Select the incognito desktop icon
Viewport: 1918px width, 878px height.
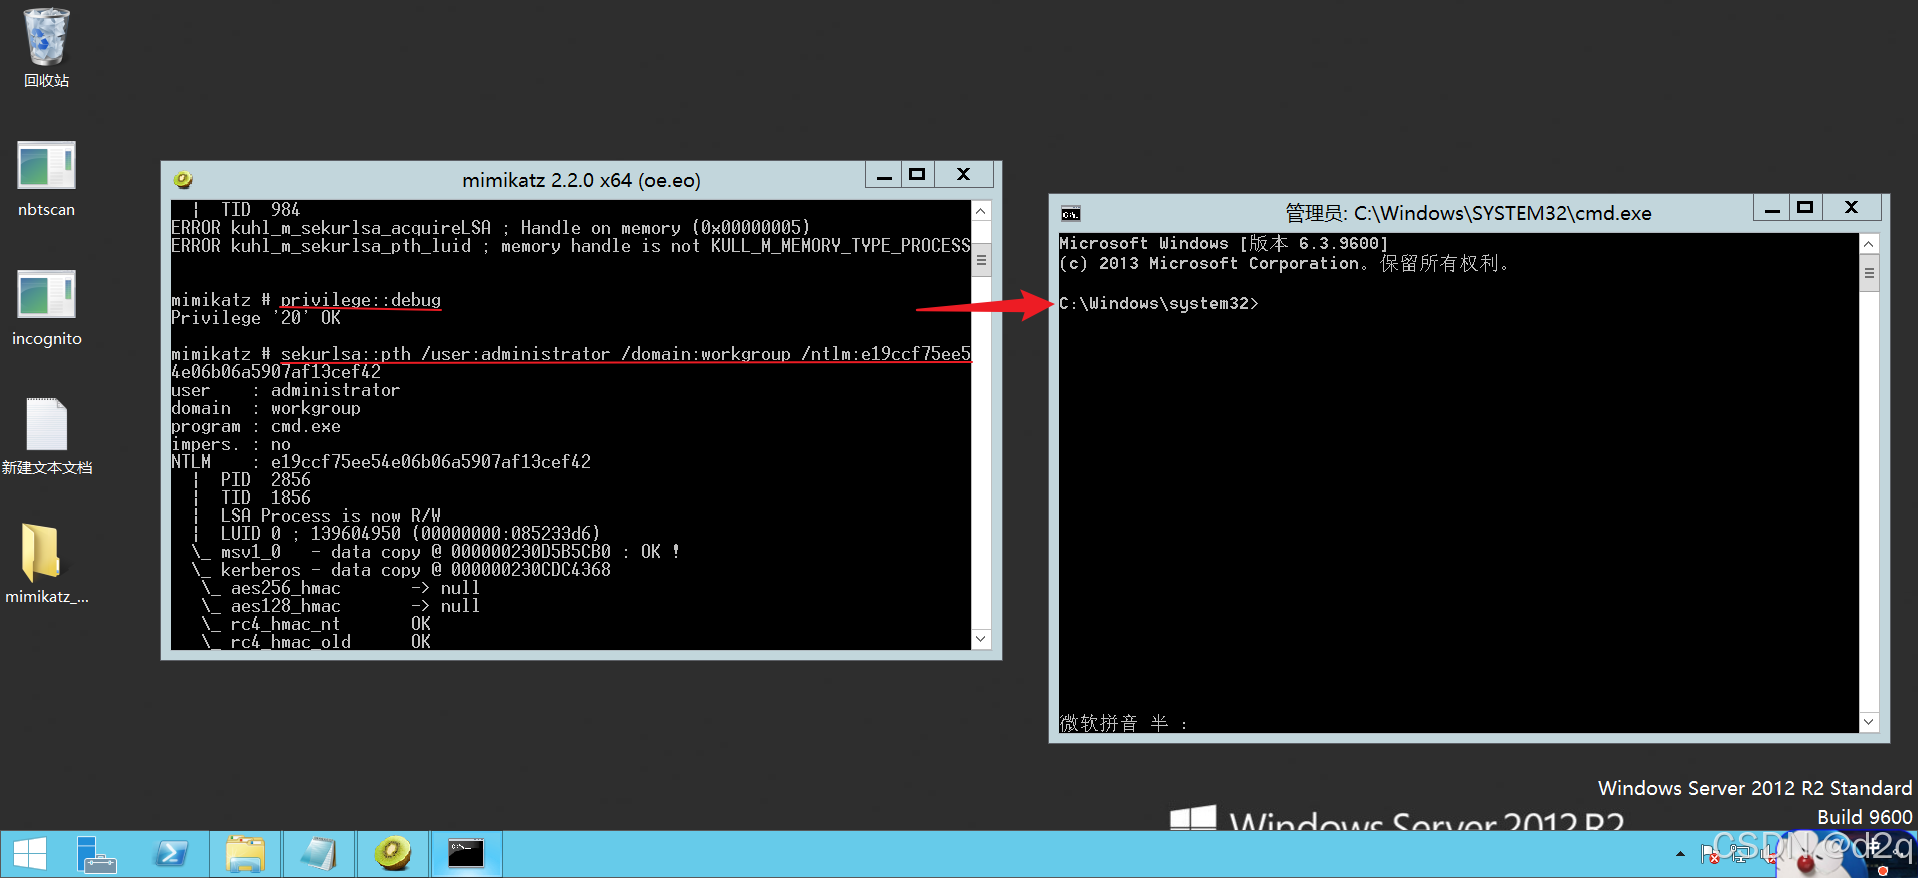46,307
